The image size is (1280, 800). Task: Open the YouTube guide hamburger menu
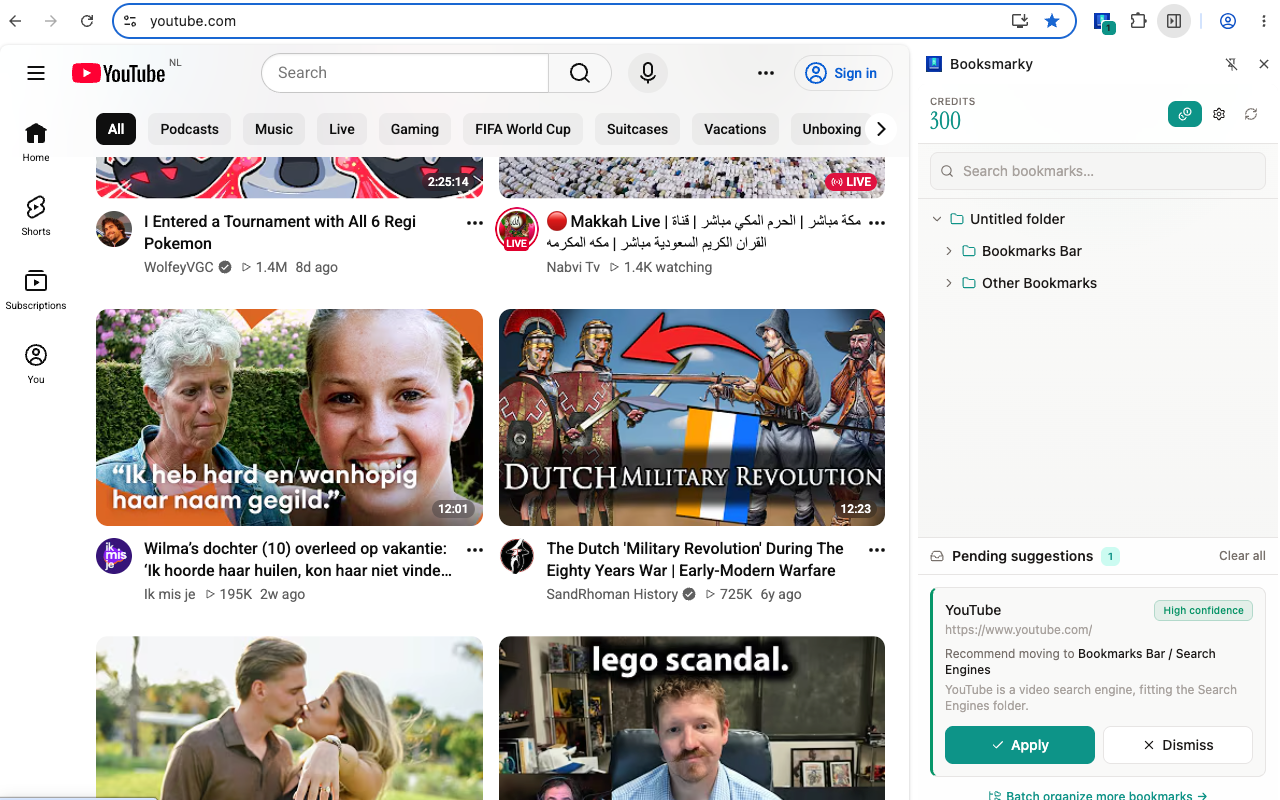36,73
